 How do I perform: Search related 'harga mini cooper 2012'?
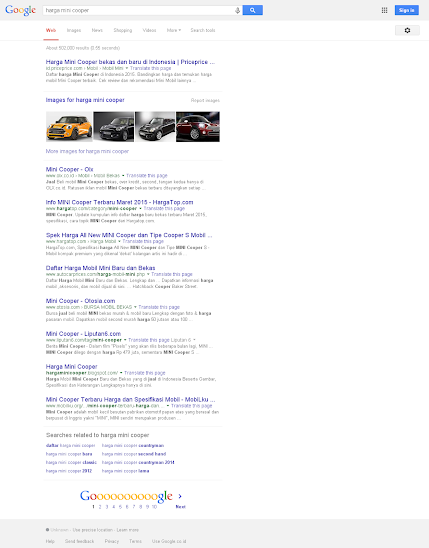coord(69,471)
